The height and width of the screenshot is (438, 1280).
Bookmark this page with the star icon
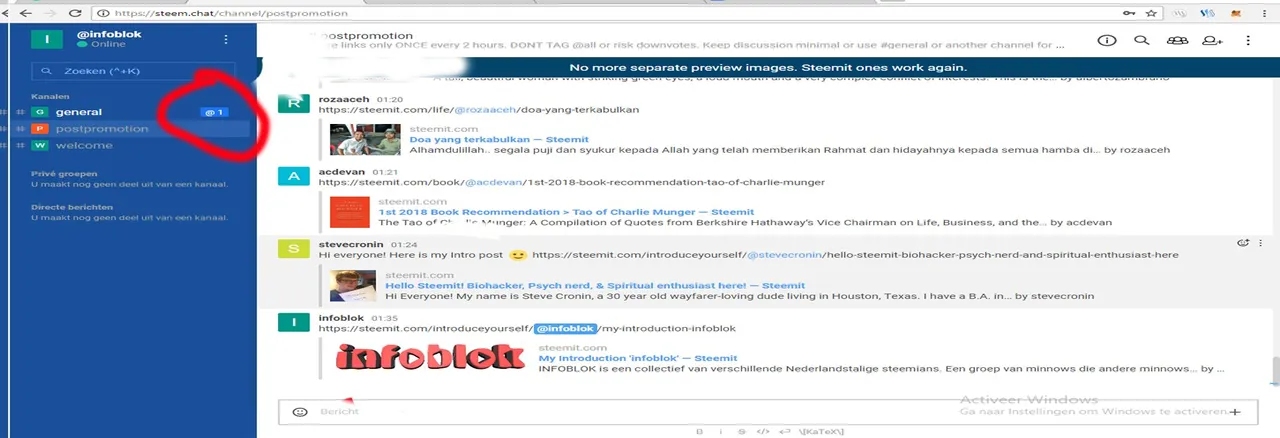pos(1152,13)
